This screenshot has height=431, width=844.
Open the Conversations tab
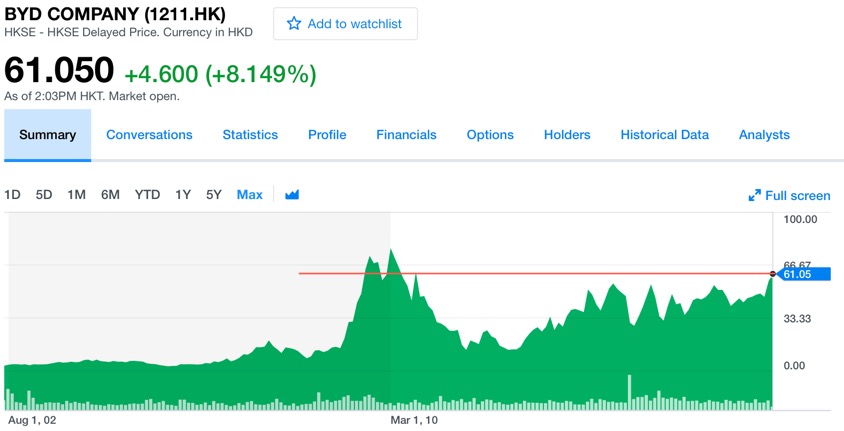click(x=149, y=135)
